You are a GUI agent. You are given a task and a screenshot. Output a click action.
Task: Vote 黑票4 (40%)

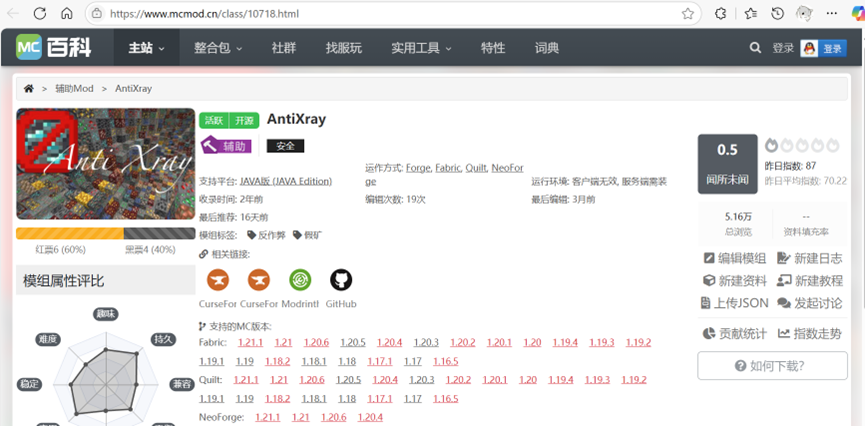point(149,250)
